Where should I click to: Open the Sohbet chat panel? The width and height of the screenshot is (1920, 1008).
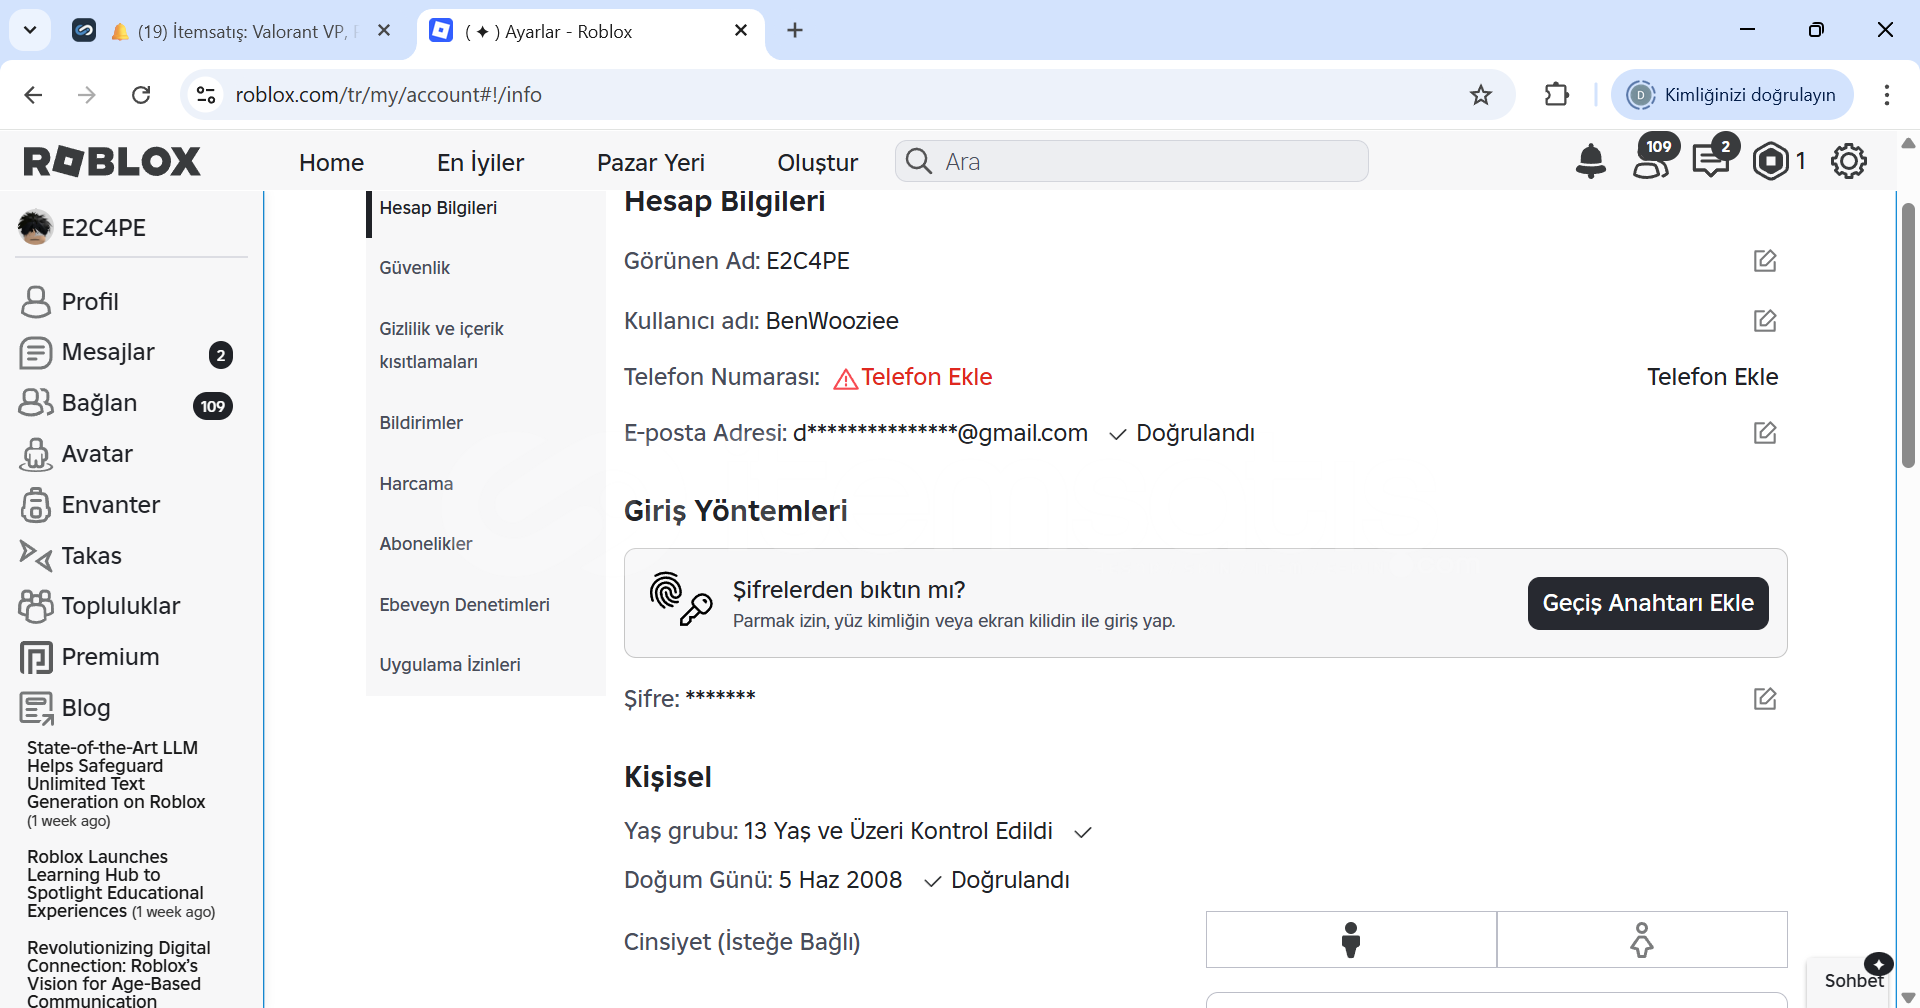[x=1854, y=981]
